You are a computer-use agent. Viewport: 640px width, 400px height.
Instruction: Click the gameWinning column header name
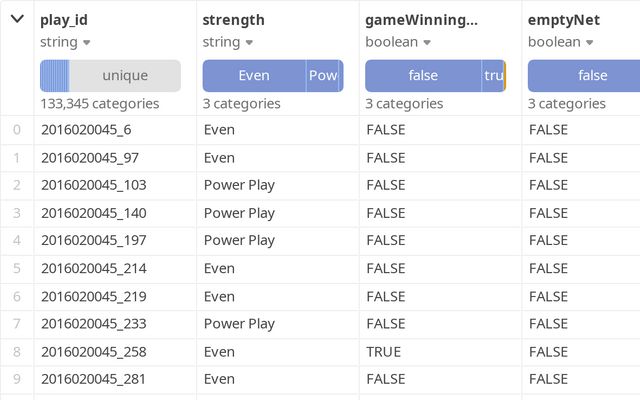421,20
